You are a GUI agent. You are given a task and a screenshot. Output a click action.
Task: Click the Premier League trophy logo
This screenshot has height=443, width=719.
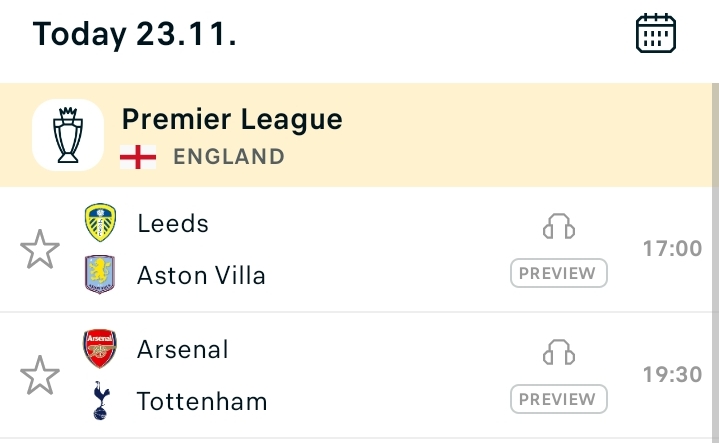[68, 135]
